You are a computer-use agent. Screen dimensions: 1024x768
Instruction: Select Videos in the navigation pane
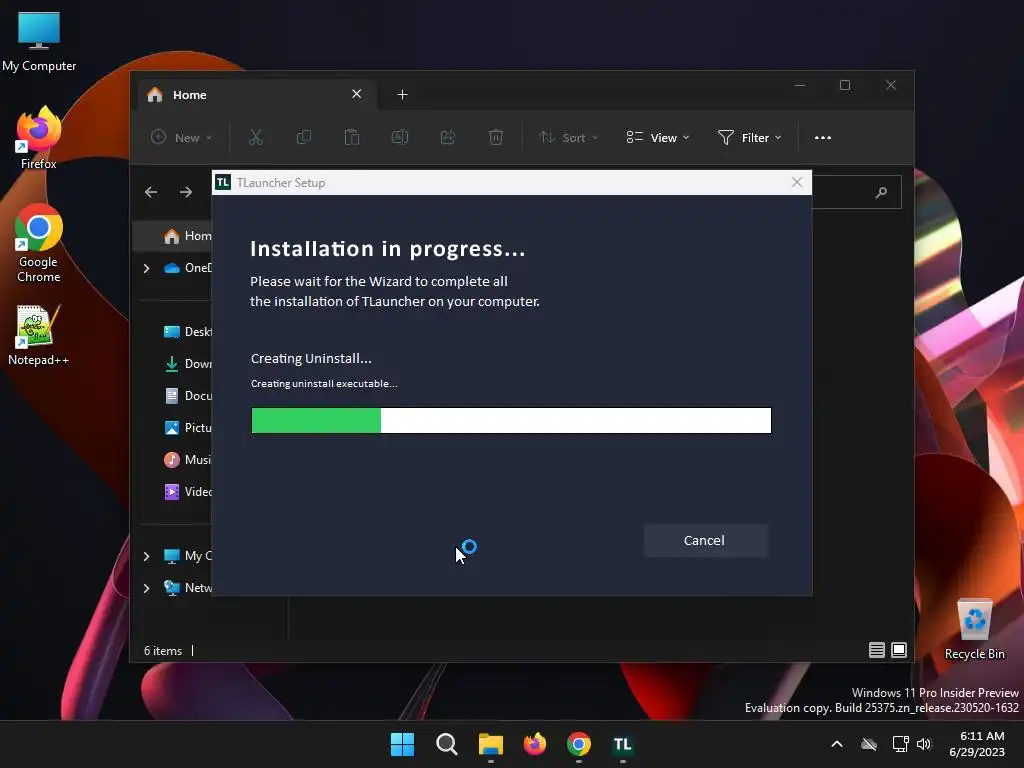click(187, 492)
